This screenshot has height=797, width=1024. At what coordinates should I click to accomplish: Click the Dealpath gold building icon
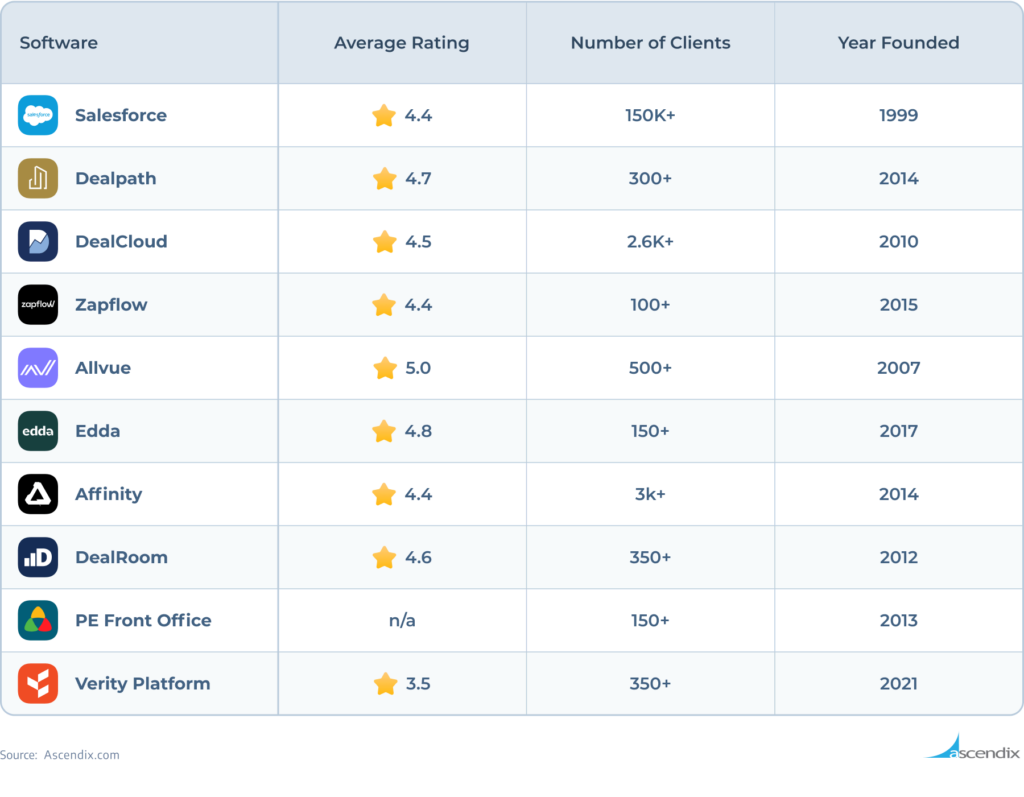point(38,178)
